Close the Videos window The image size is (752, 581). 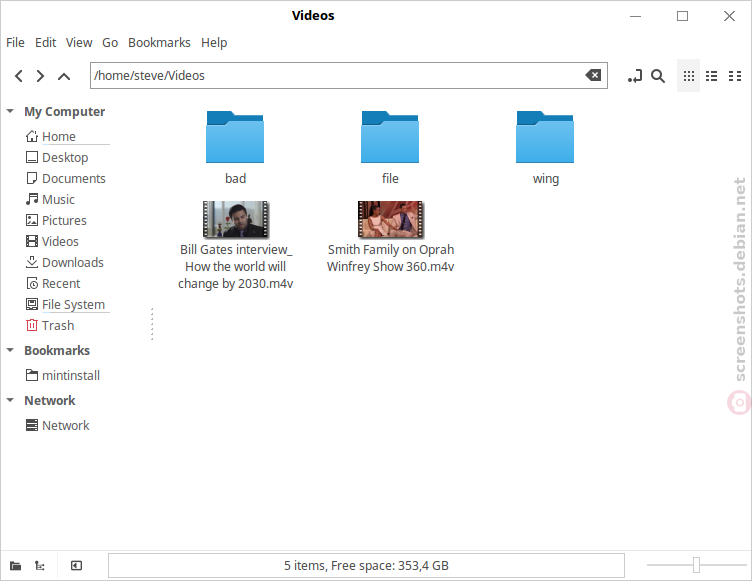(x=729, y=16)
